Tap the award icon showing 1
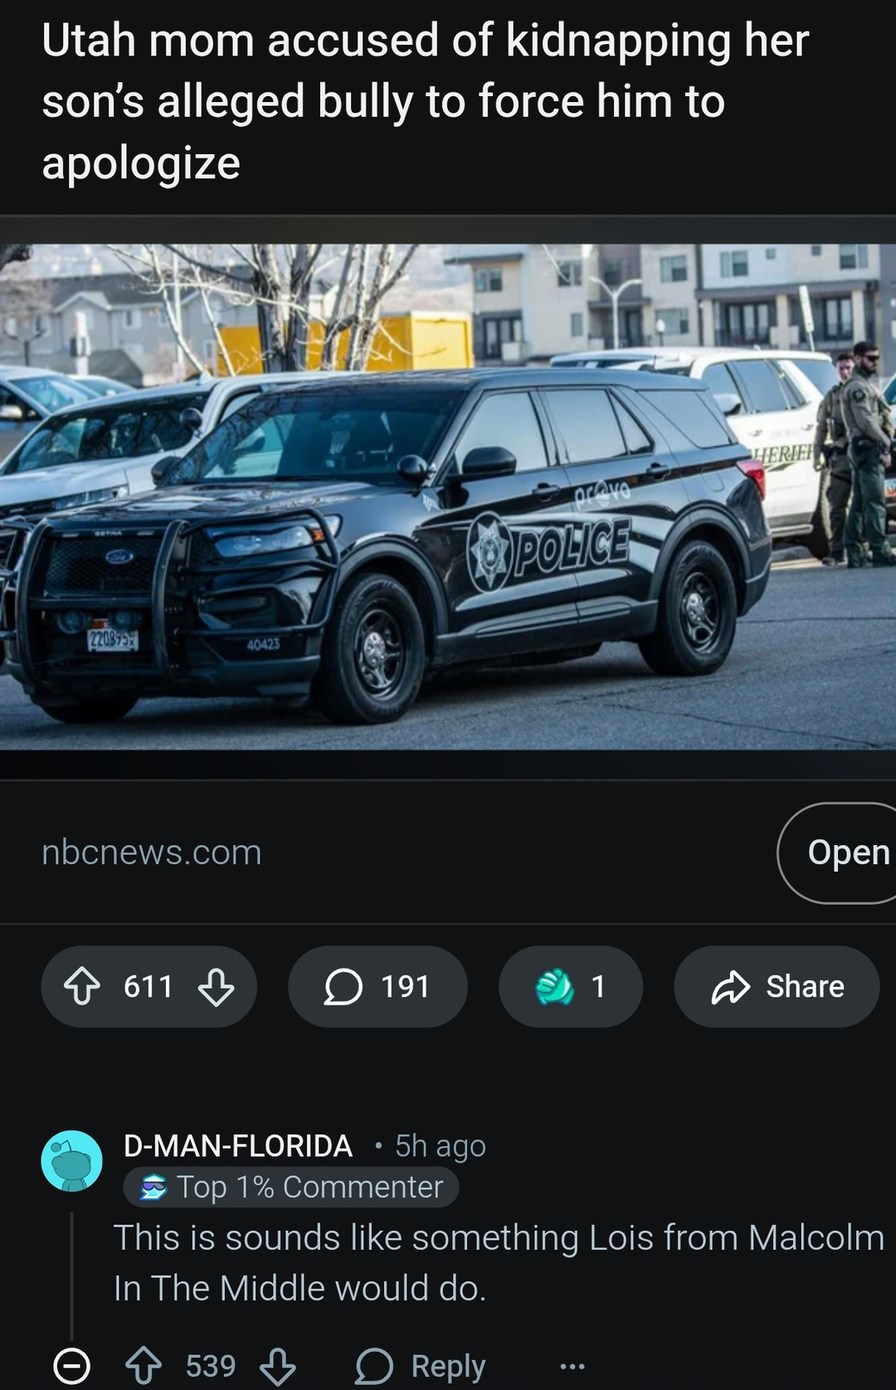896x1390 pixels. point(571,987)
